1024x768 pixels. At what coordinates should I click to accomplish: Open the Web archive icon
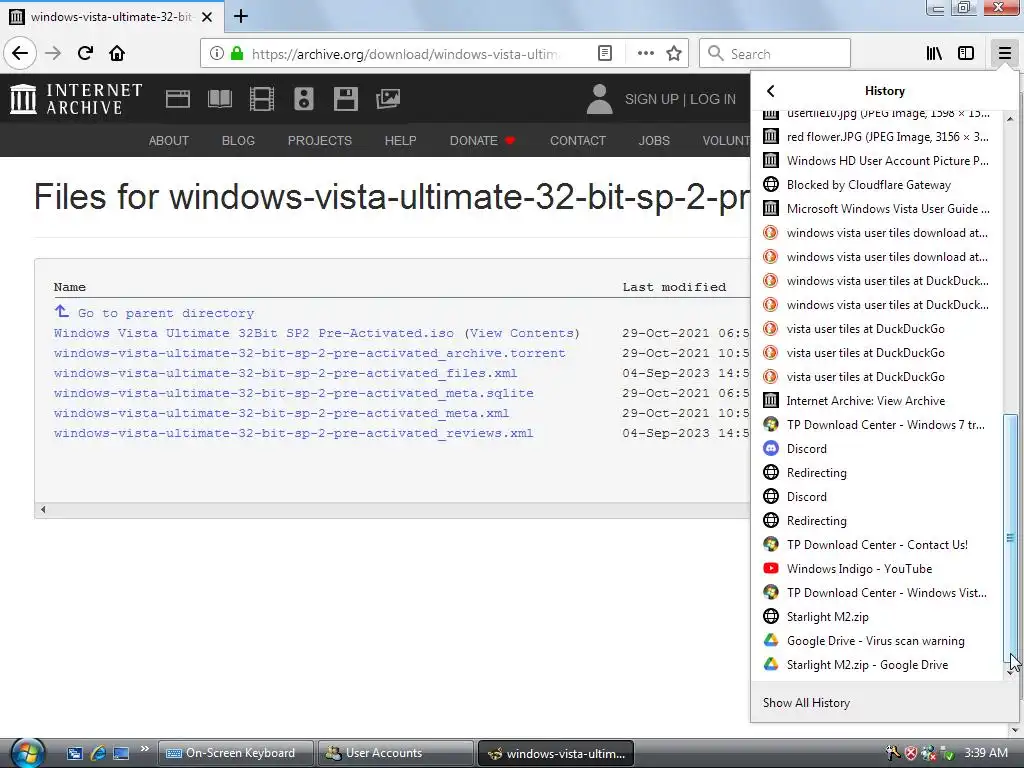point(178,99)
